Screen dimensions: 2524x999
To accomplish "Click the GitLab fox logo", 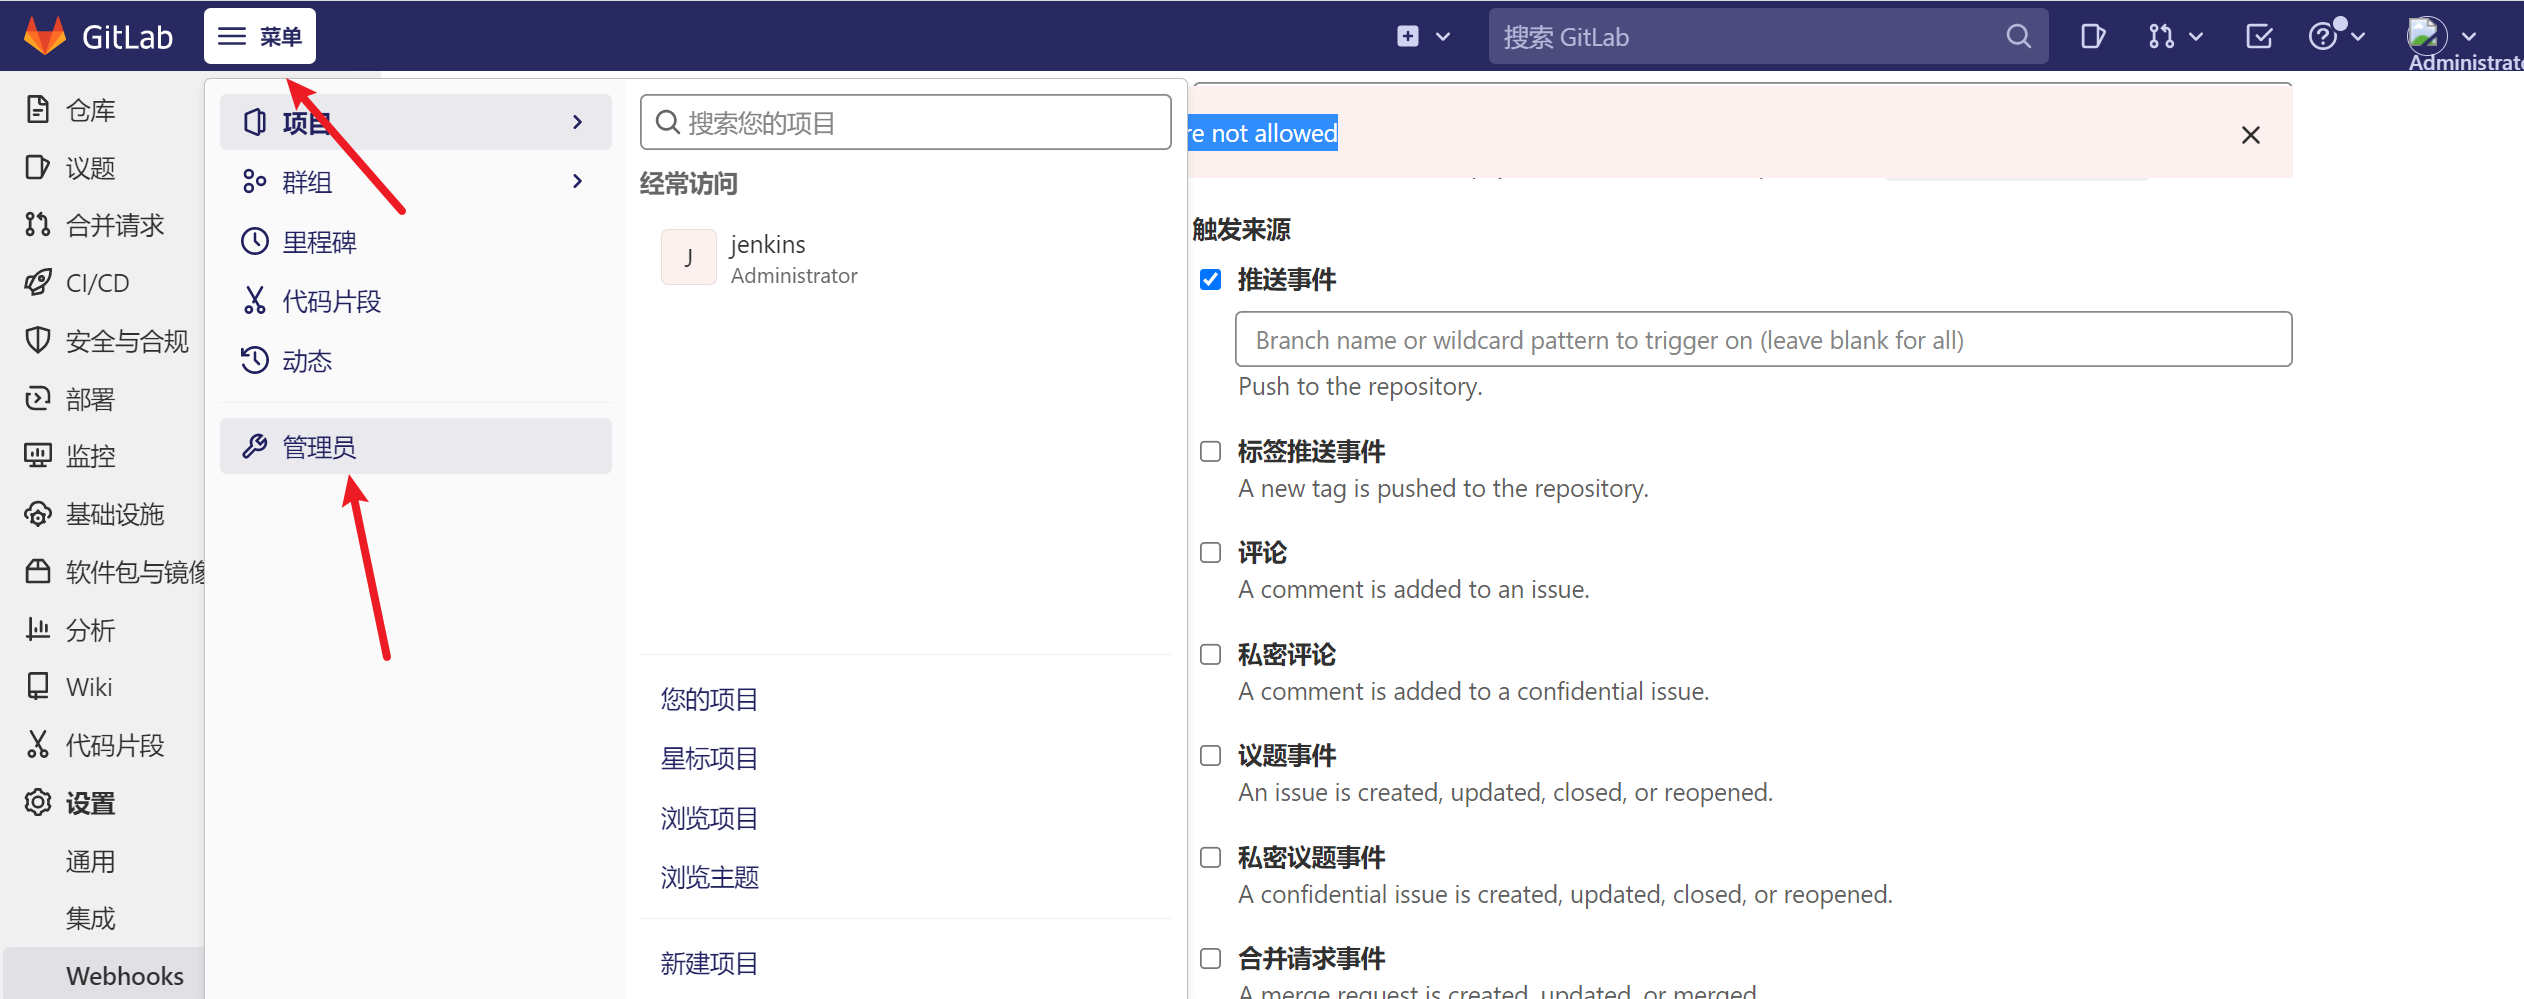I will pos(44,37).
